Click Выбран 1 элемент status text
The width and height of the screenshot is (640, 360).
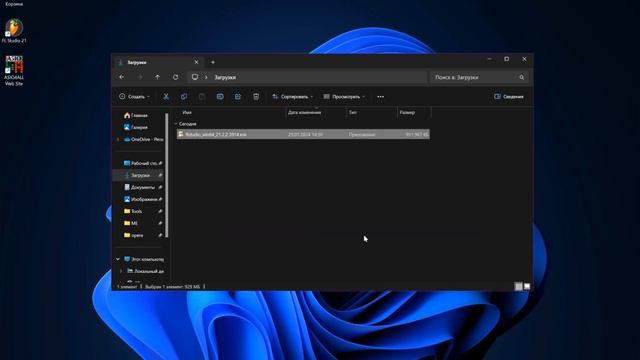click(172, 287)
